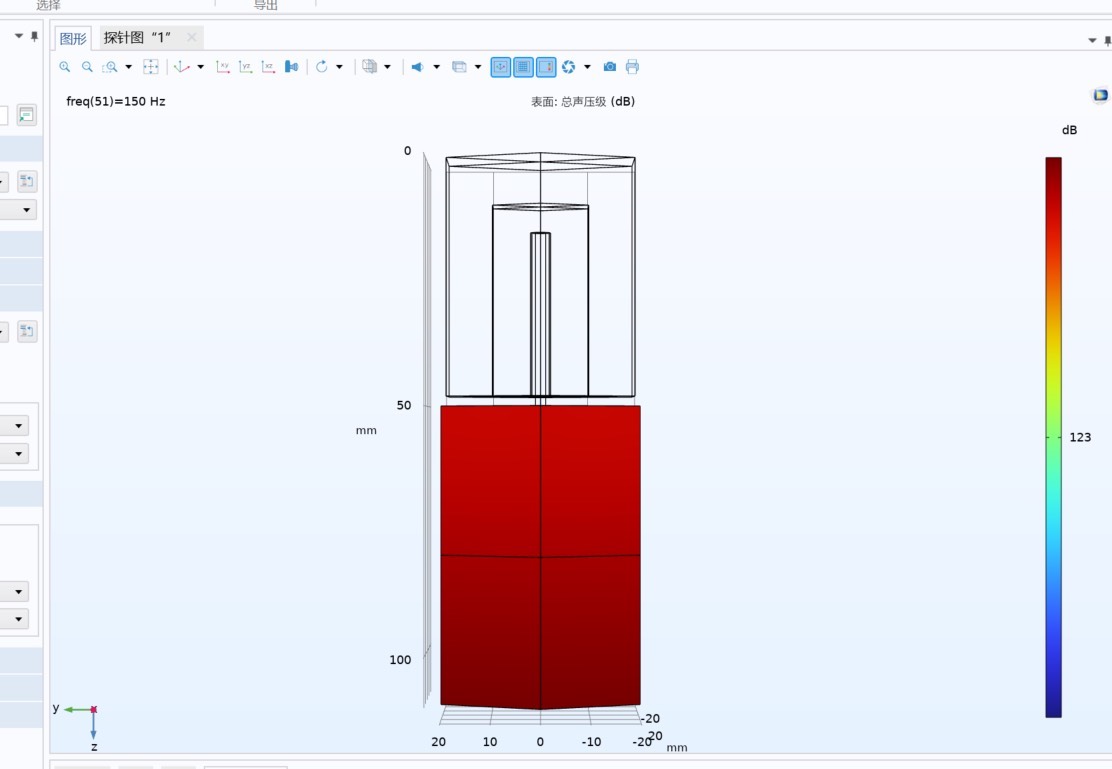Switch to the XZ plane view
This screenshot has height=769, width=1112.
click(268, 67)
